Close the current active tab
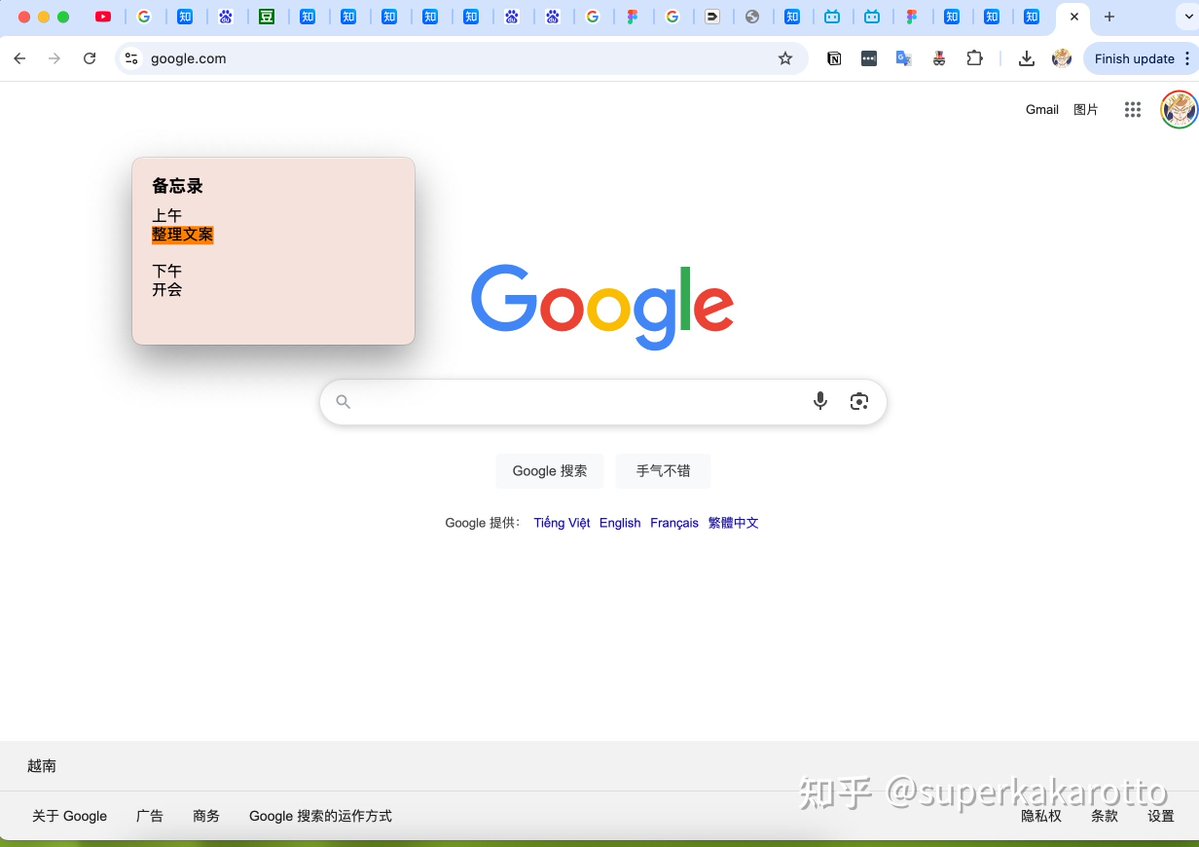Viewport: 1199px width, 847px height. tap(1074, 17)
